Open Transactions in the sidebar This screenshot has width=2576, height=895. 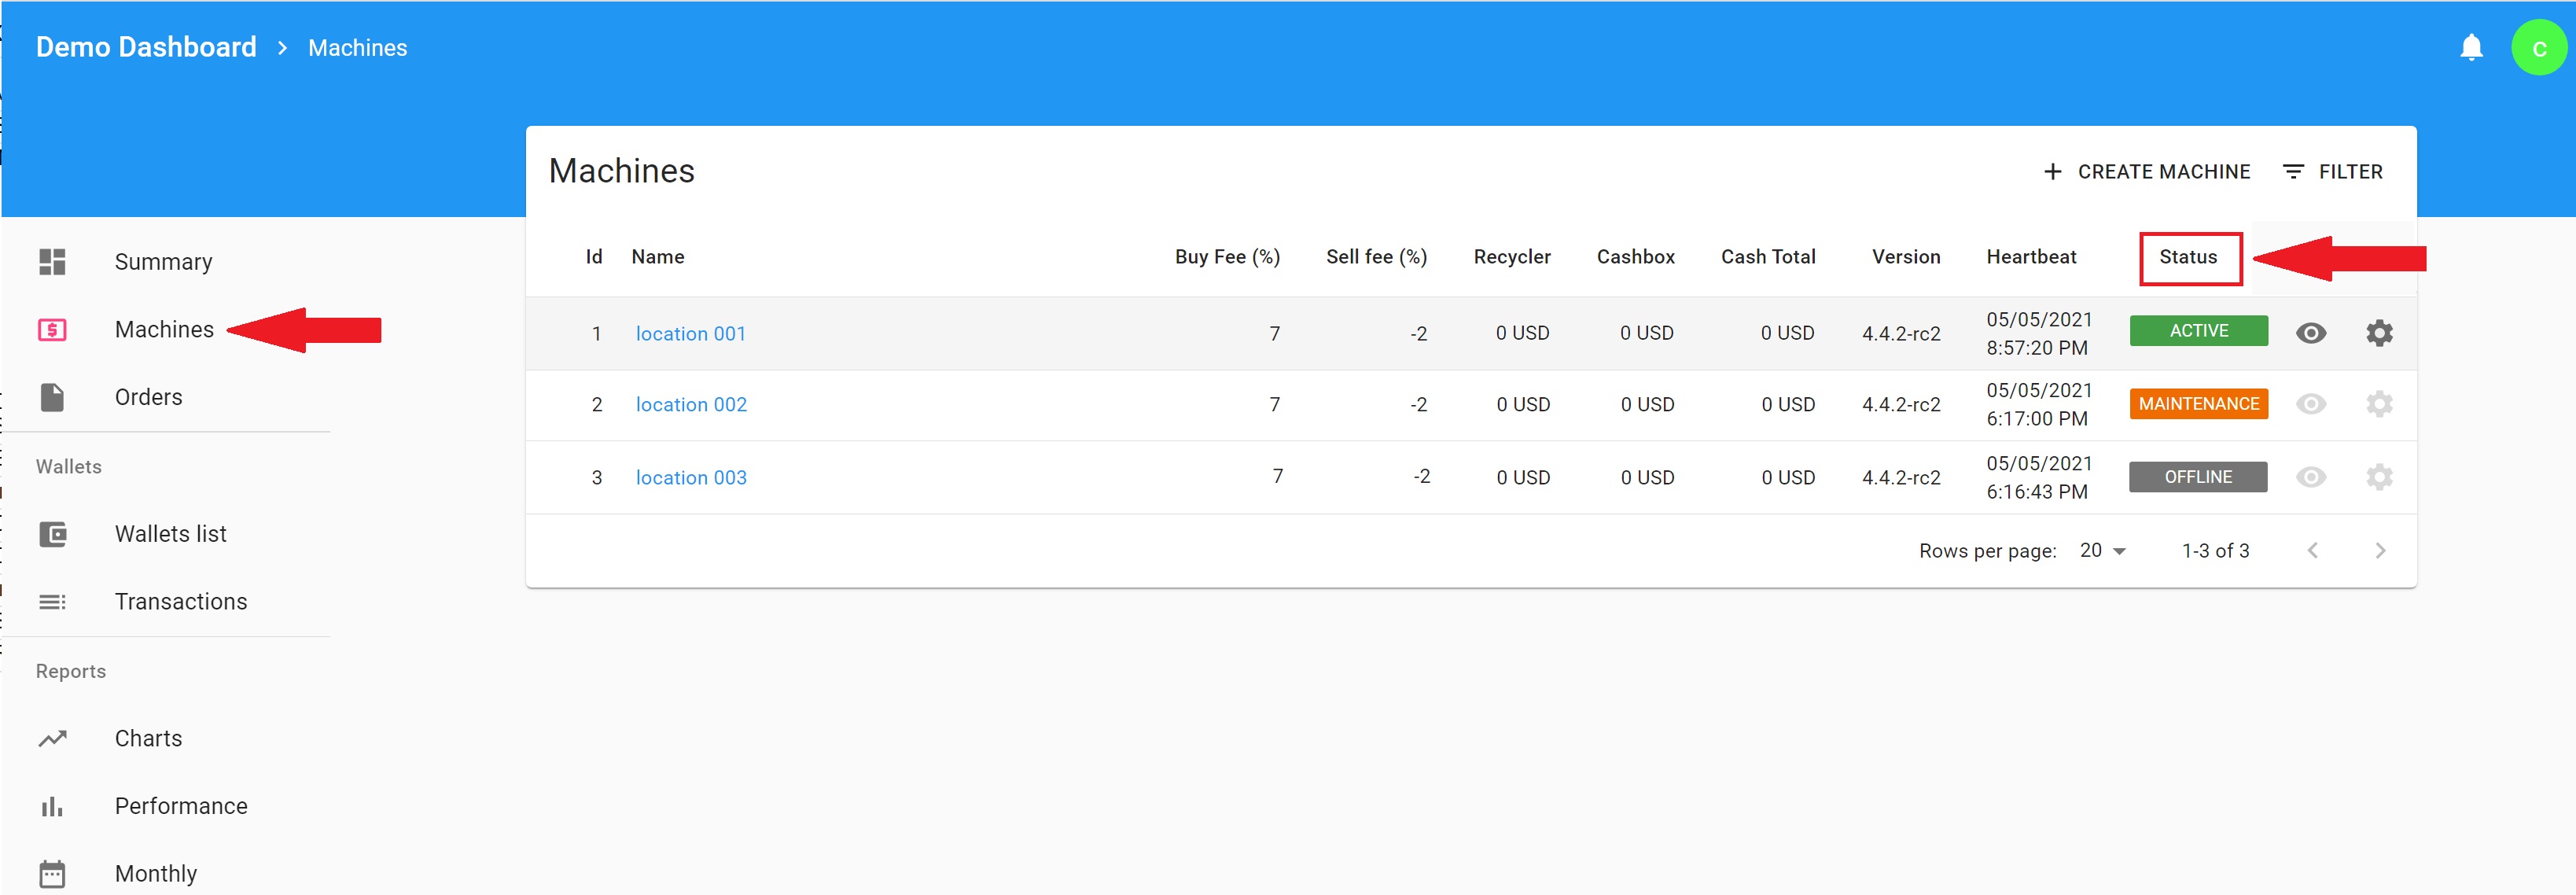click(180, 602)
